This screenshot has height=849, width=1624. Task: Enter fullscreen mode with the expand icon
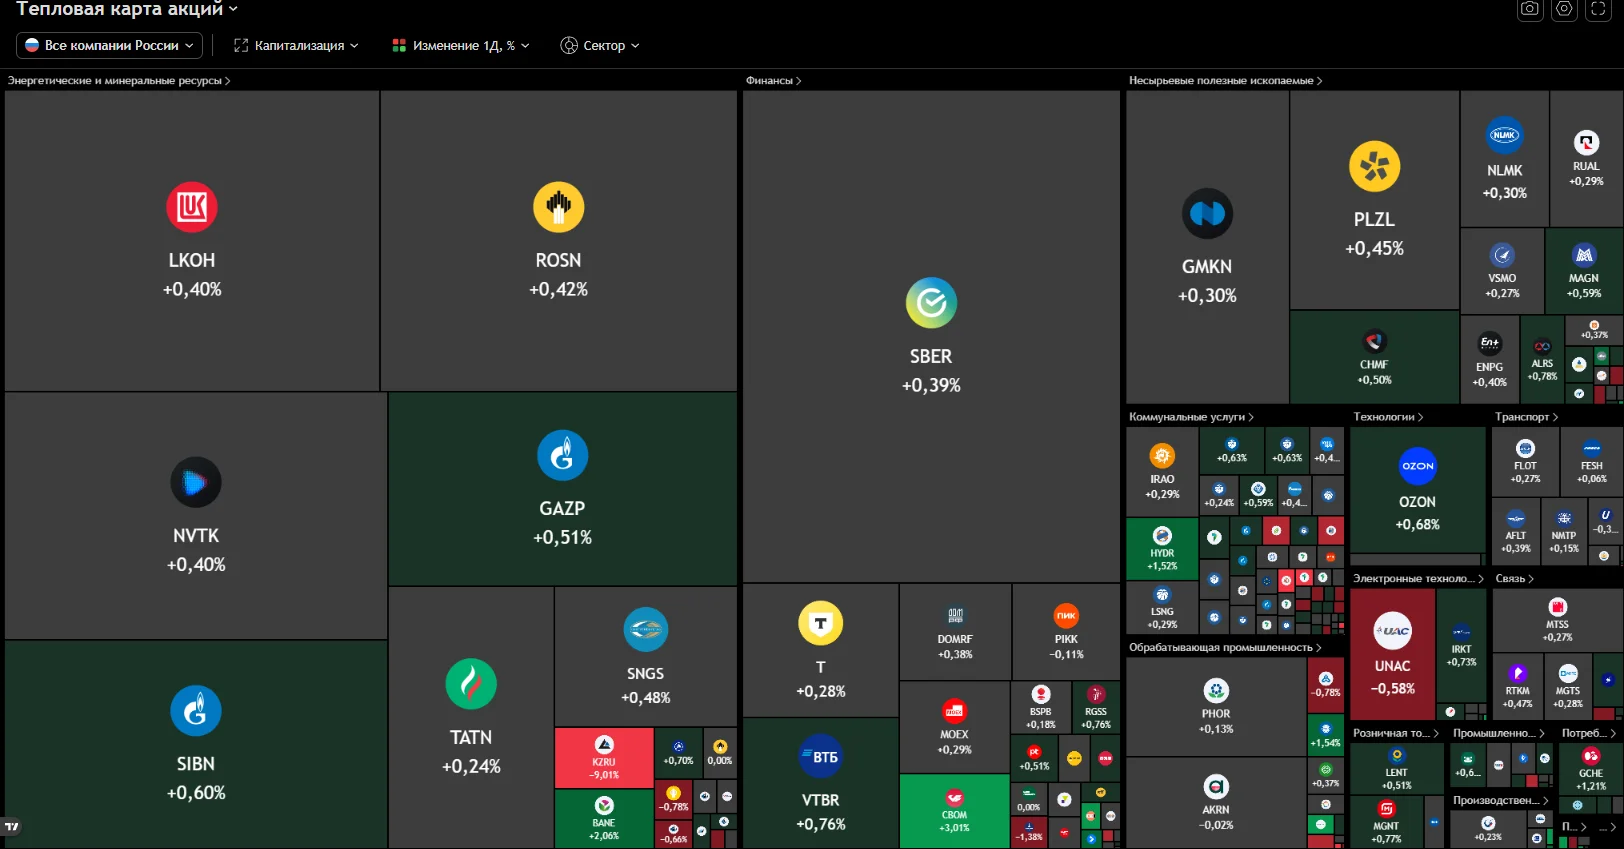[x=1598, y=9]
